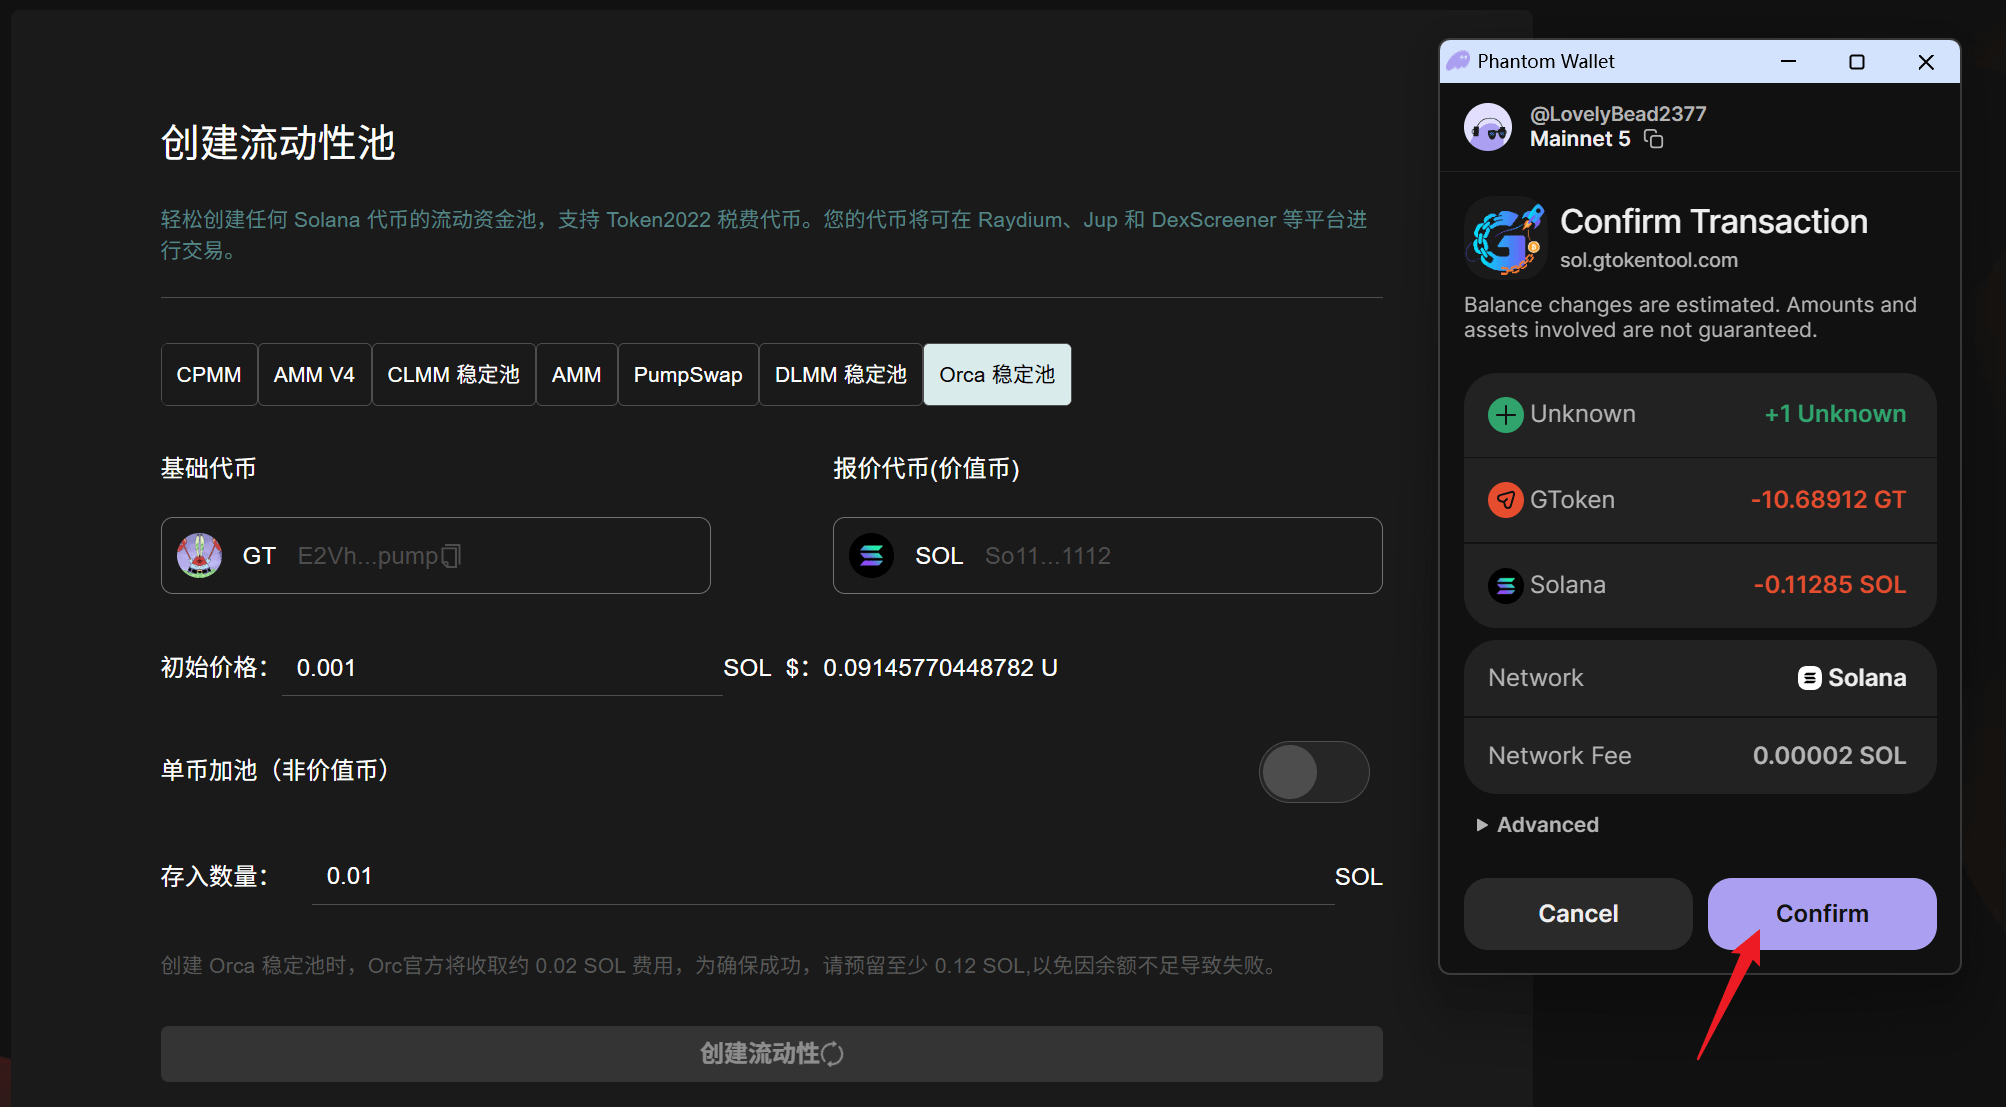Click the GT token logo
Screen dimensions: 2006x1107
click(200, 555)
